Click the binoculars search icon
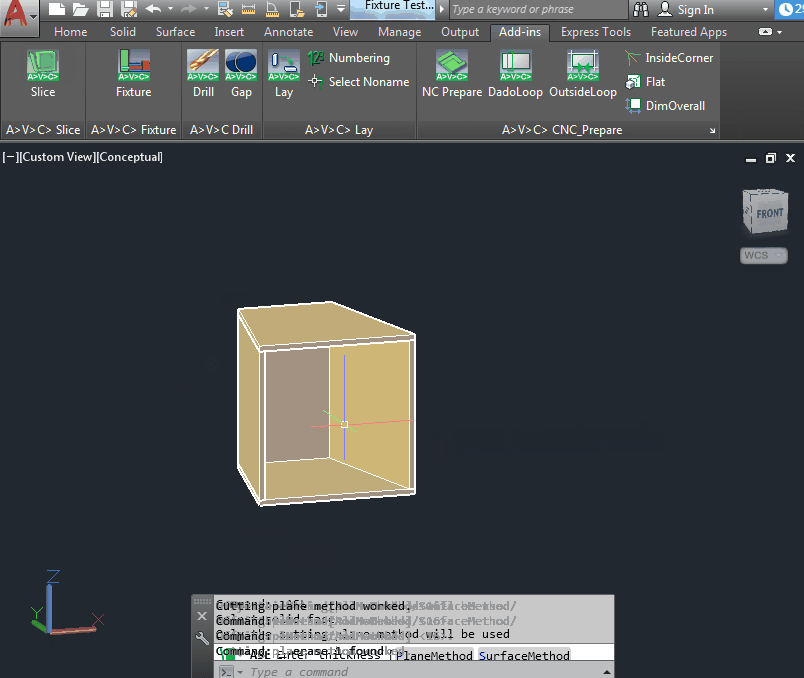The width and height of the screenshot is (804, 678). click(x=641, y=9)
